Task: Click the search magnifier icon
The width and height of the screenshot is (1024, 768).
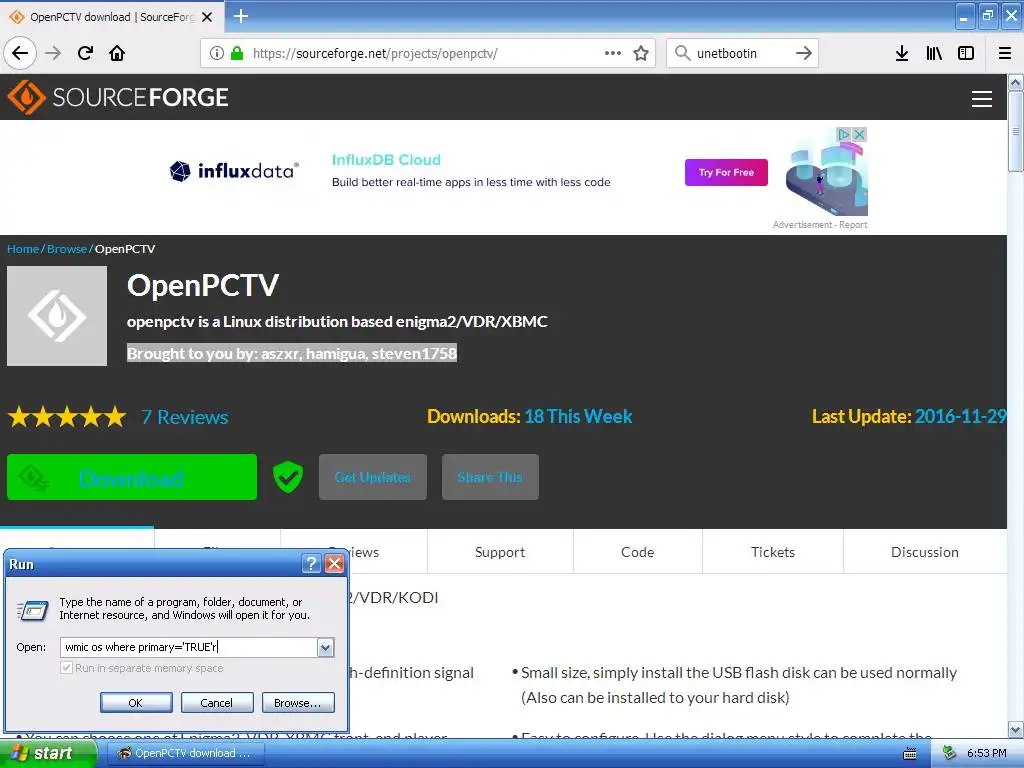Action: click(682, 53)
